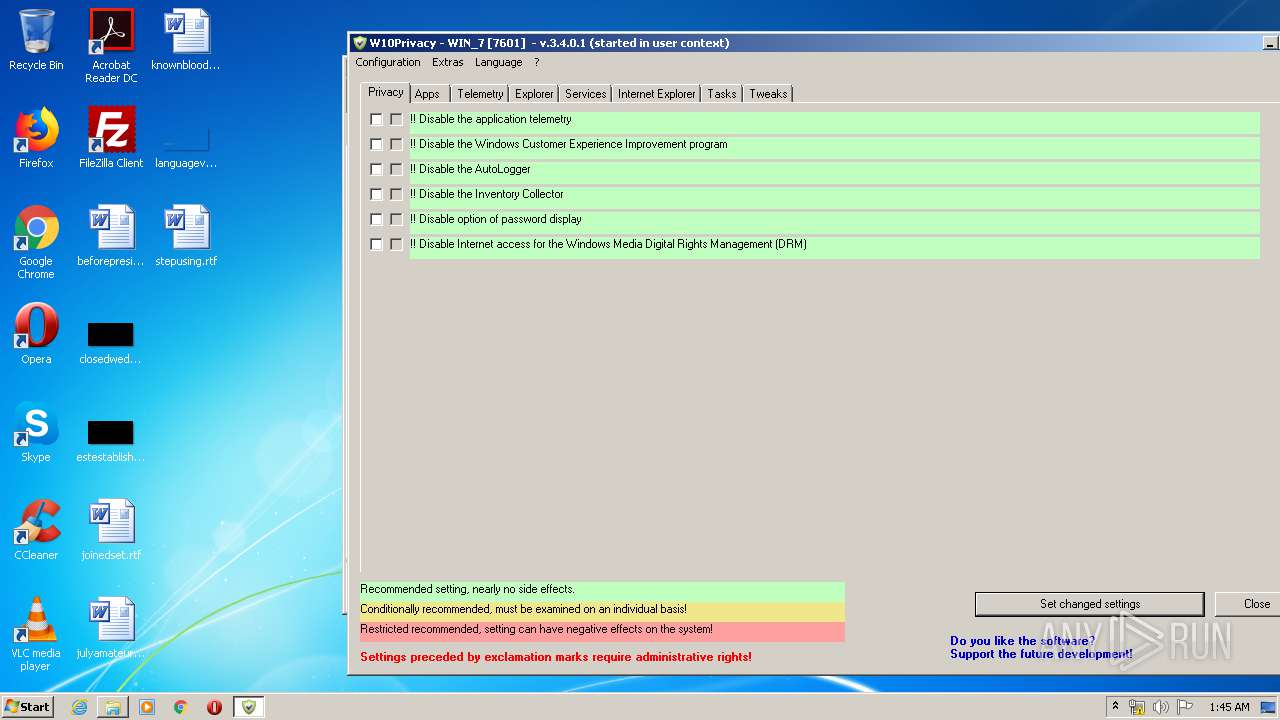This screenshot has height=720, width=1280.
Task: Launch Google Chrome from desktop shortcut
Action: click(x=36, y=242)
